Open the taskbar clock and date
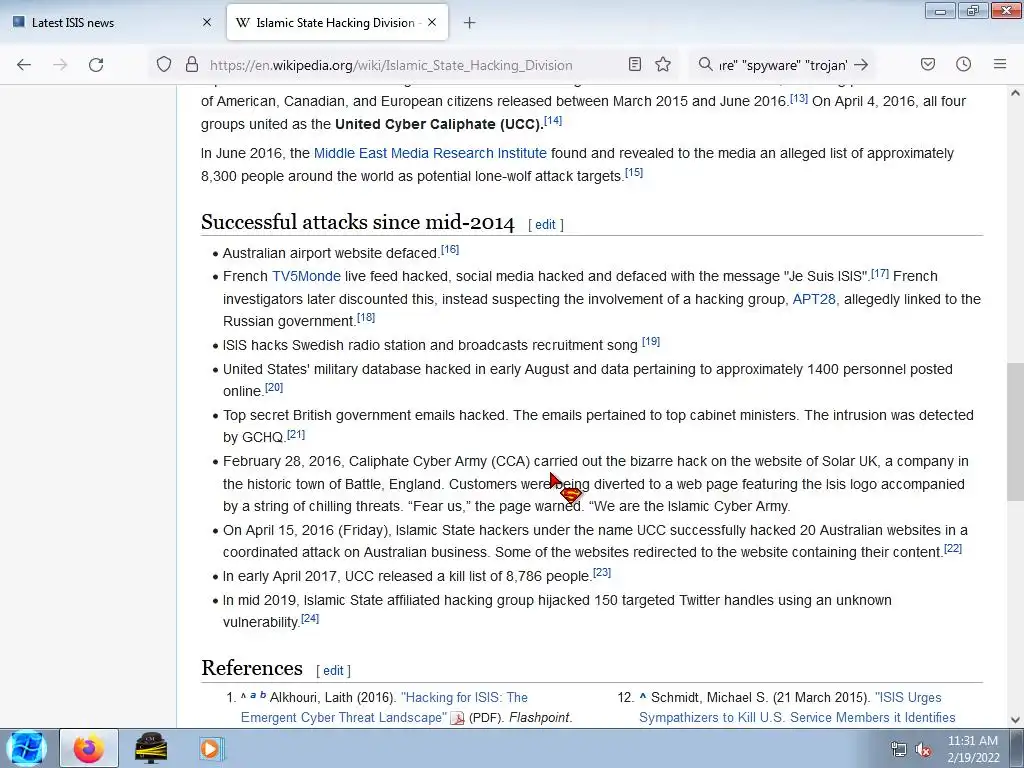 [x=973, y=749]
